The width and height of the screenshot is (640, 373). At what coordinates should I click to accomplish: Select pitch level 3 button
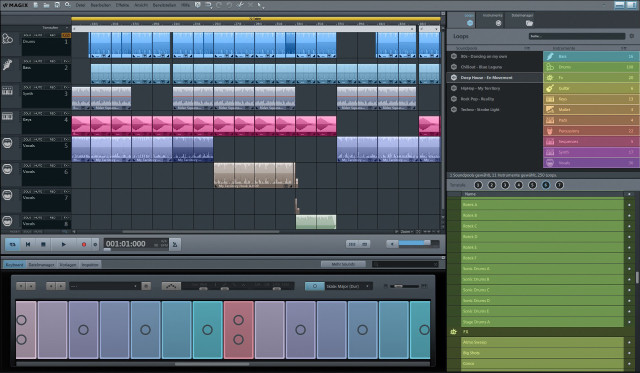[505, 185]
